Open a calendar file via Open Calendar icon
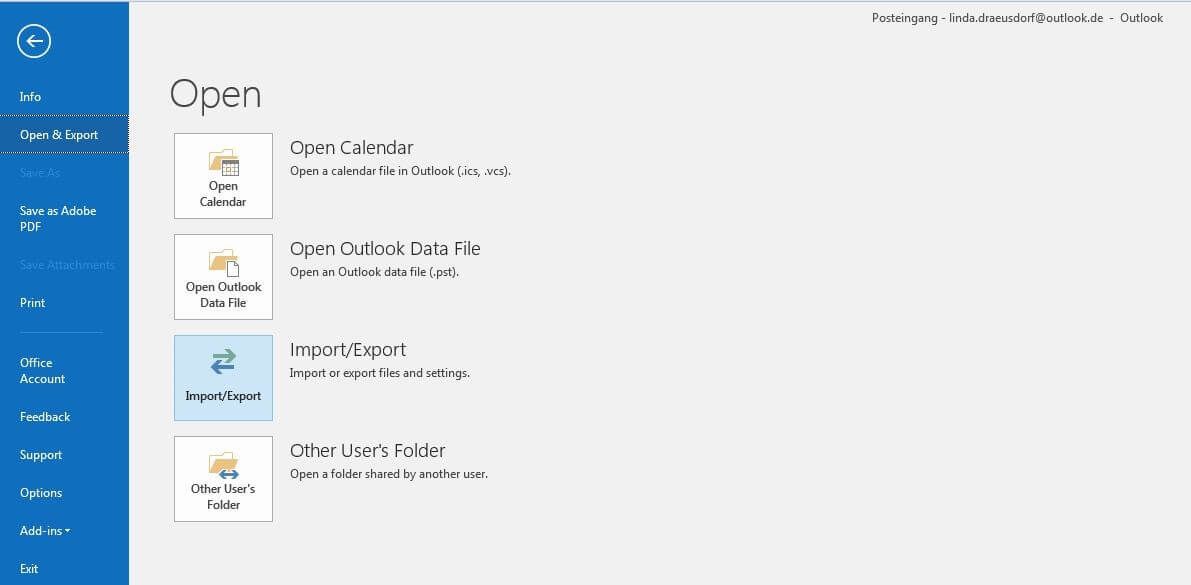 (222, 175)
